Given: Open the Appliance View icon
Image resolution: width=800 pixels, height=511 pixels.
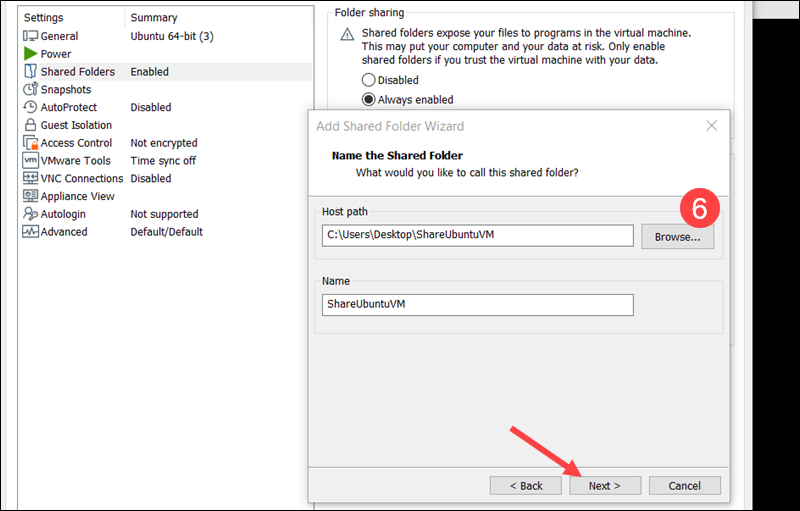Looking at the screenshot, I should coord(30,197).
